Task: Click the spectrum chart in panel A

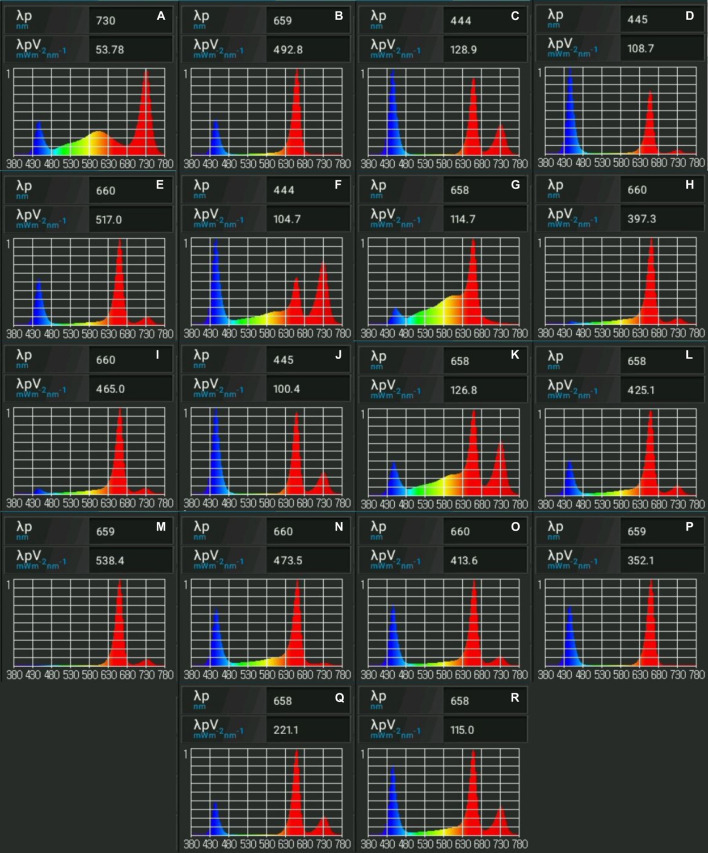Action: (92, 112)
